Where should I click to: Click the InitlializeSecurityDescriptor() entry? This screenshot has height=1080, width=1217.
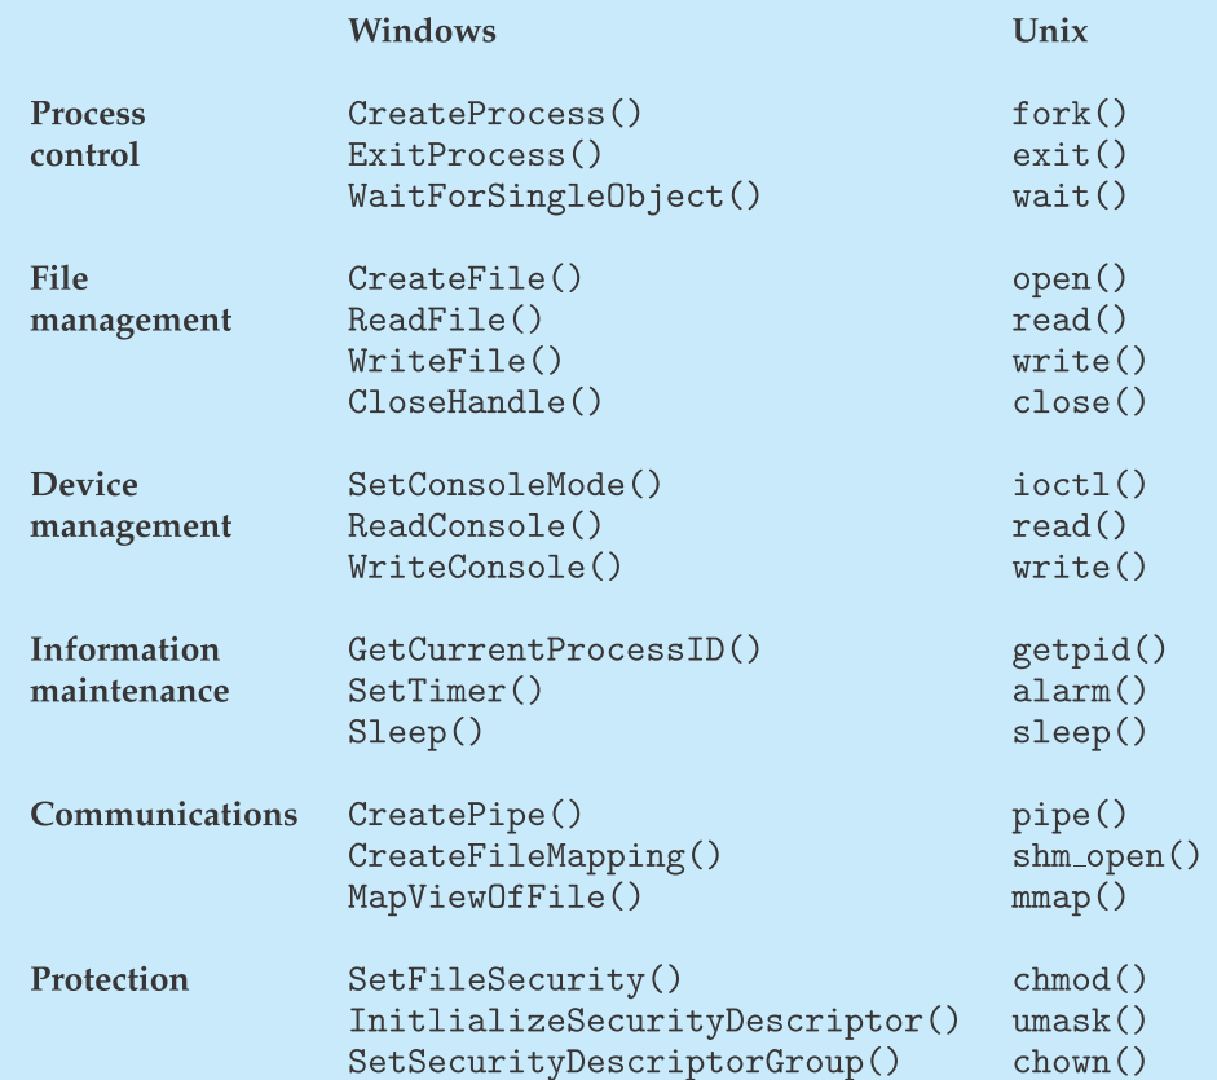[653, 1021]
